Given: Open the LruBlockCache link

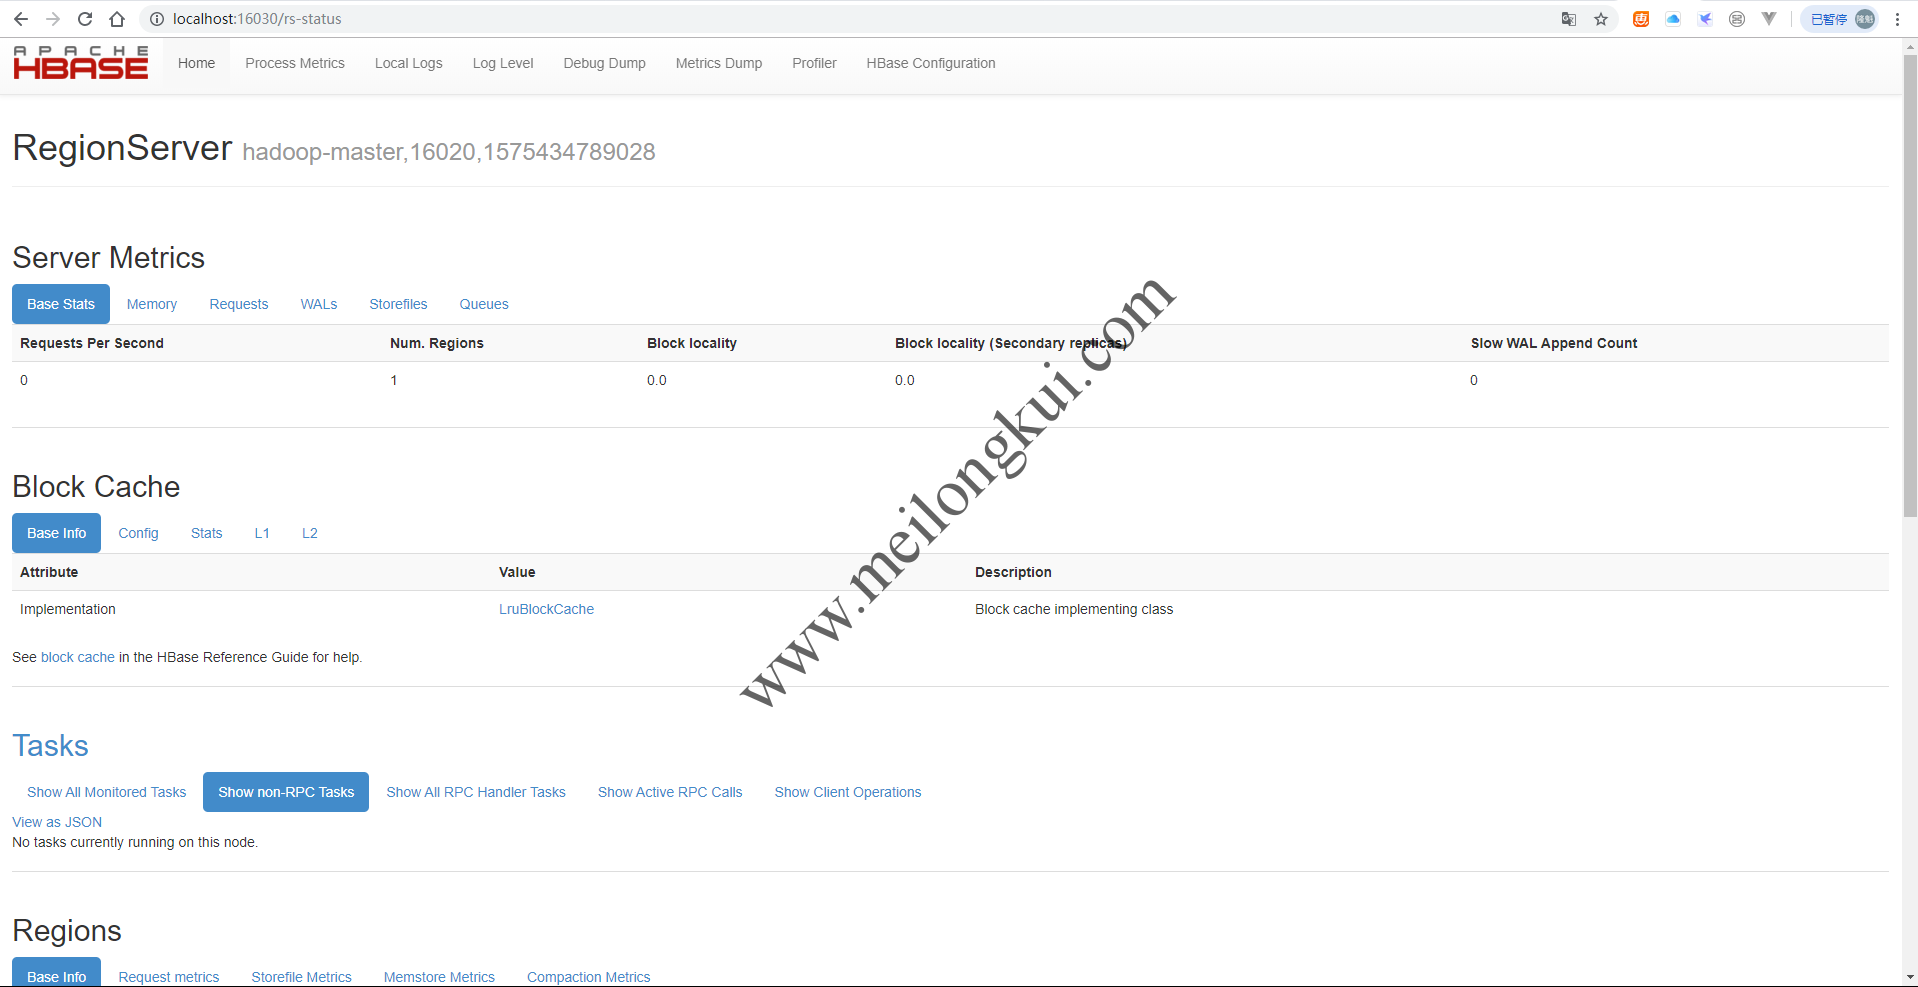Looking at the screenshot, I should (546, 609).
